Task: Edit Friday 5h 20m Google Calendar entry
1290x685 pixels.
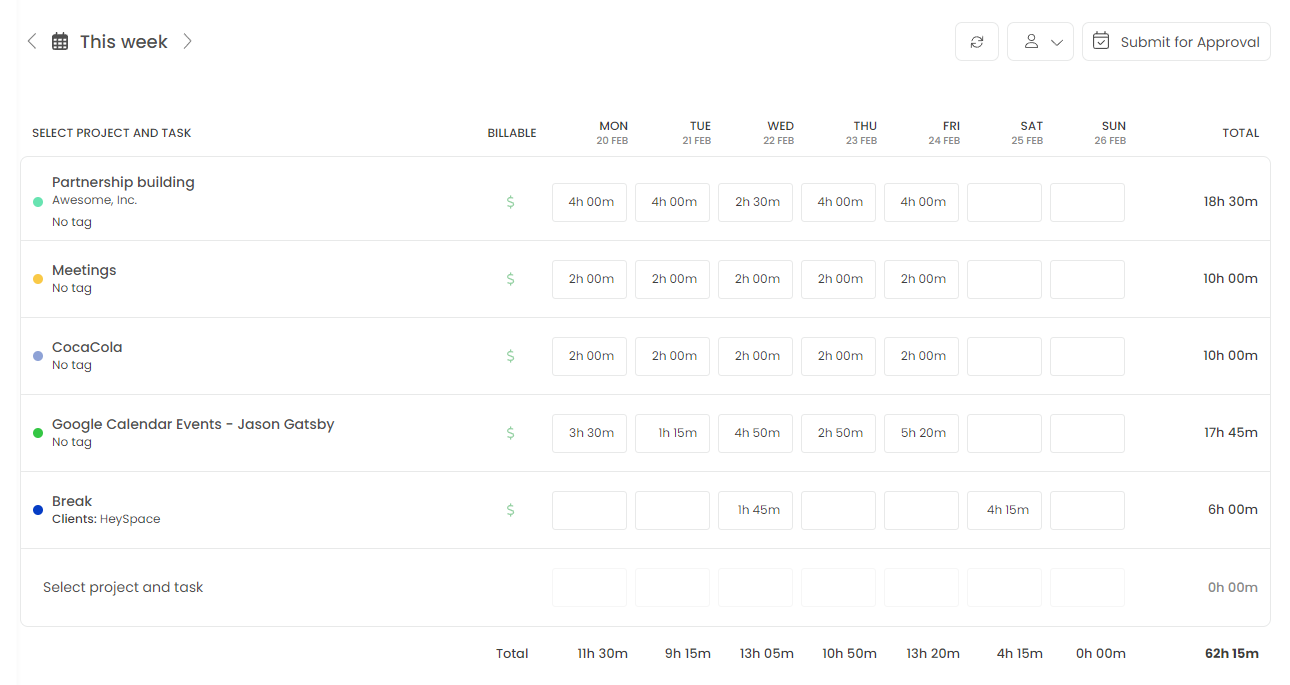Action: click(922, 433)
